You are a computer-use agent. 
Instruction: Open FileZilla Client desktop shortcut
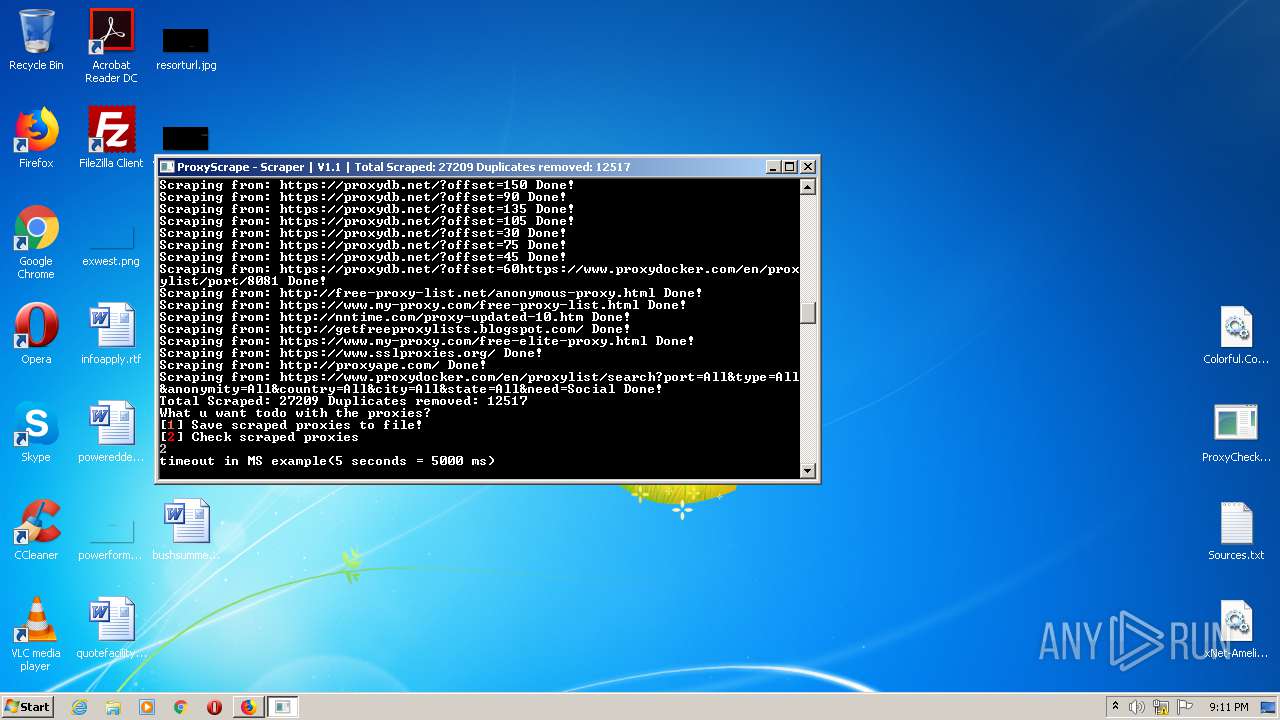[111, 138]
